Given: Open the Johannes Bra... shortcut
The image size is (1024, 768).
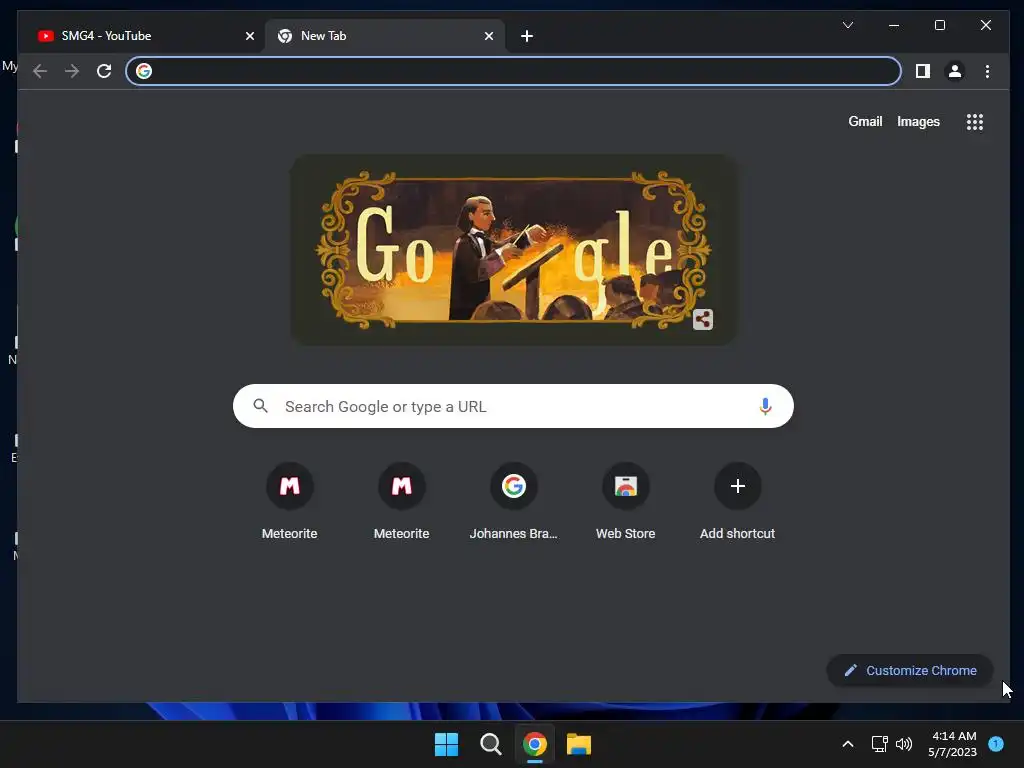Looking at the screenshot, I should tap(513, 501).
